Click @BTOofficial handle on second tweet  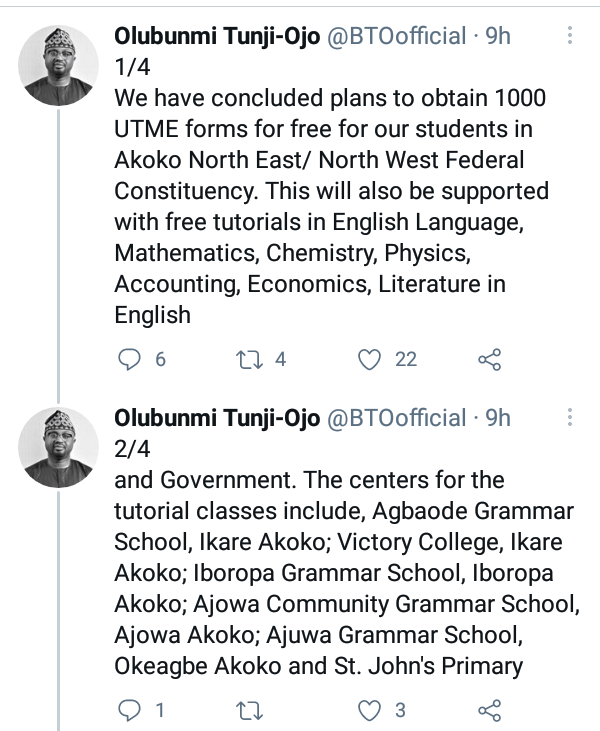pos(397,418)
